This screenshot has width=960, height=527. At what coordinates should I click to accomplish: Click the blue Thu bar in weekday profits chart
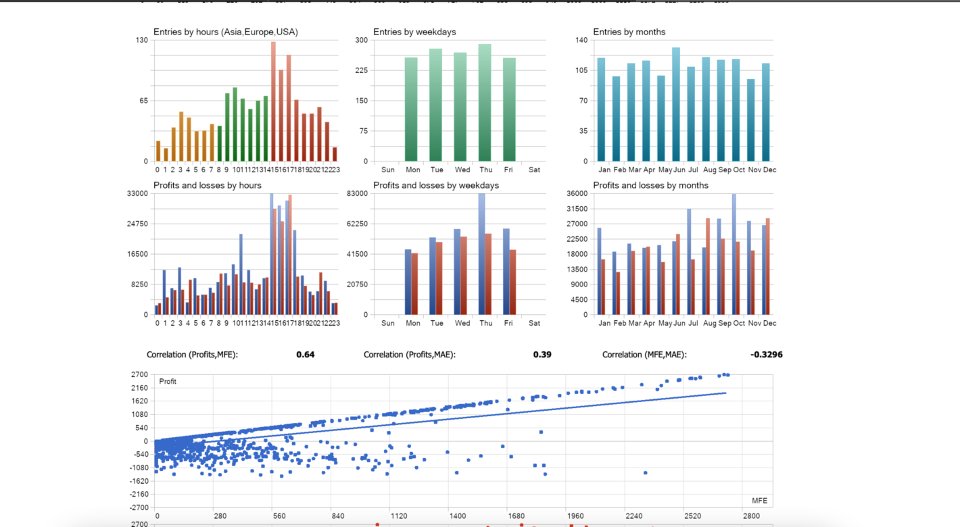pyautogui.click(x=482, y=254)
